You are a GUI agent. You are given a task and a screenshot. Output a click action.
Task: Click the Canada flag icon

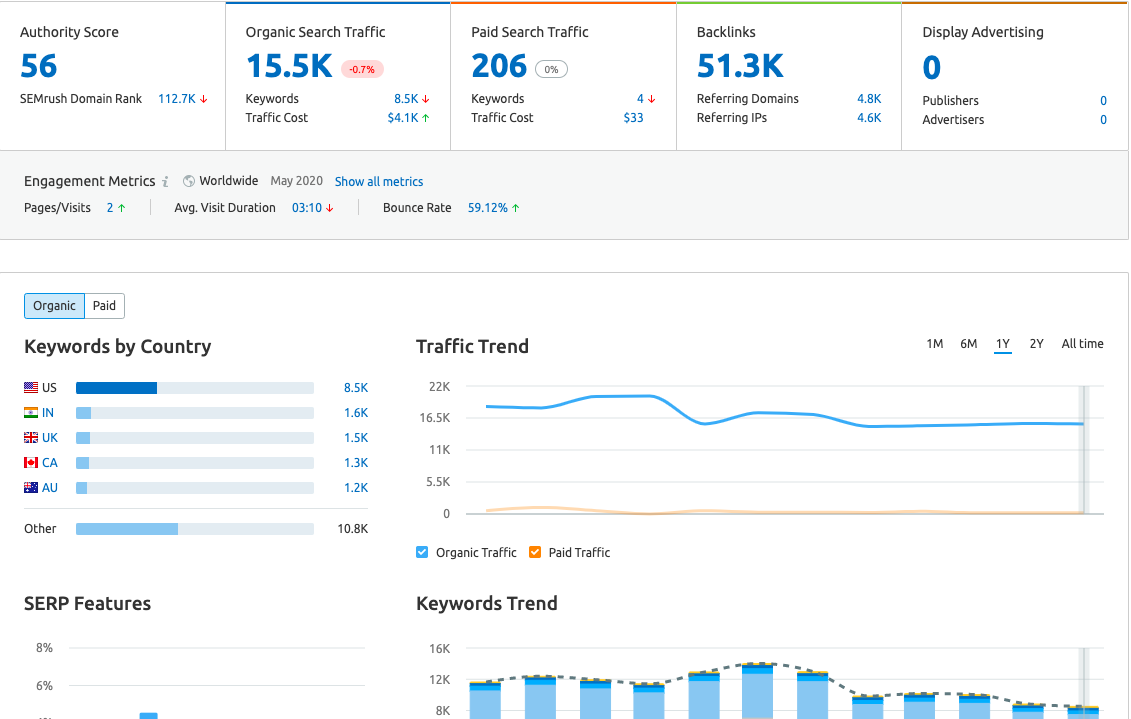31,463
